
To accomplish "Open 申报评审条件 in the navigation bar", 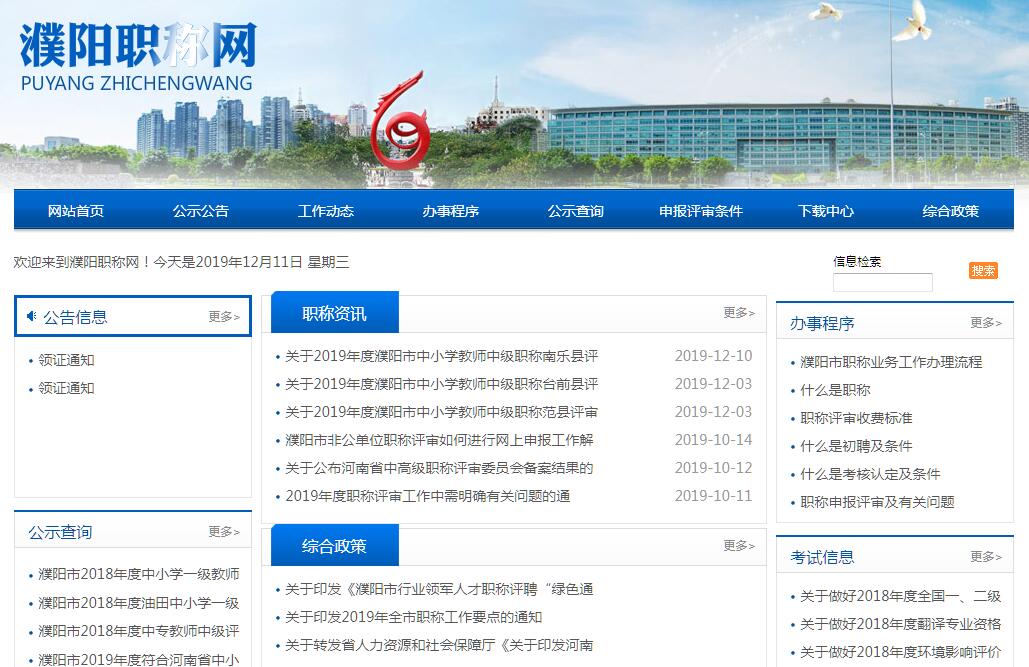I will pyautogui.click(x=700, y=211).
